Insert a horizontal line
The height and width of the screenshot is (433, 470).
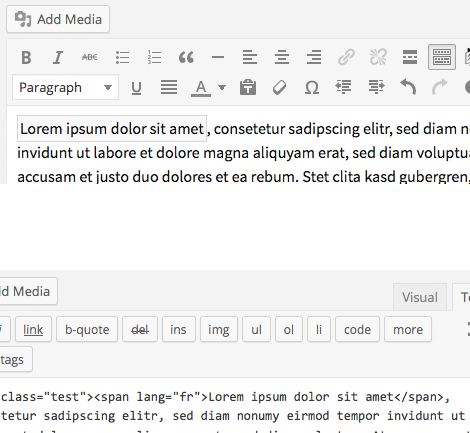218,57
